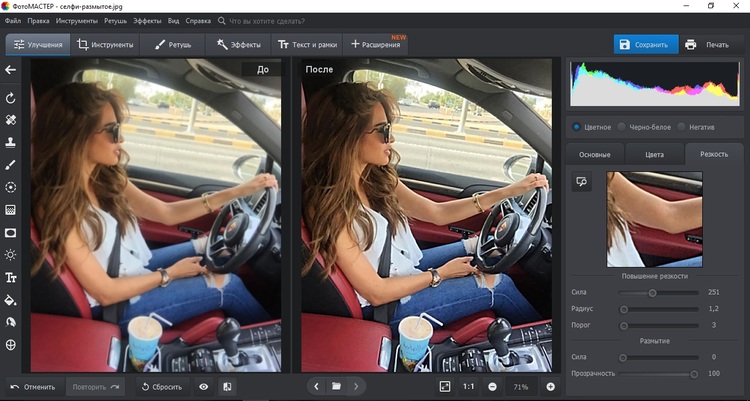Image resolution: width=750 pixels, height=401 pixels.
Task: Switch to the Цвета tab
Action: 654,154
